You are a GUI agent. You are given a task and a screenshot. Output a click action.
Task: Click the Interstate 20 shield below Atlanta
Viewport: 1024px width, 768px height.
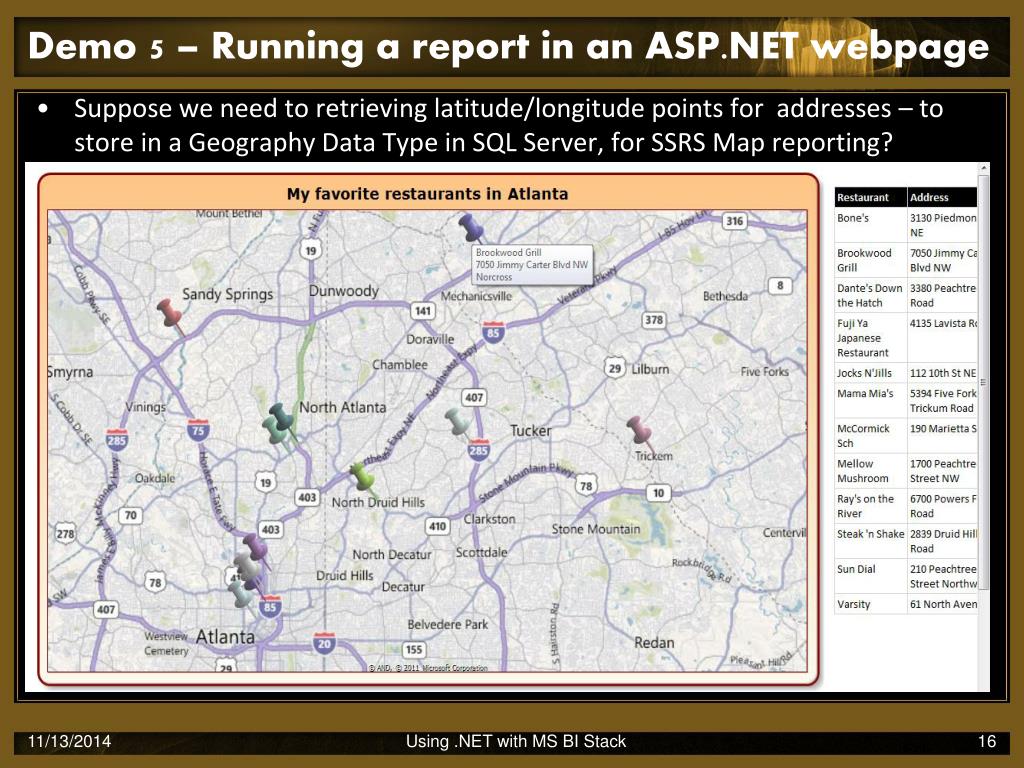(324, 643)
